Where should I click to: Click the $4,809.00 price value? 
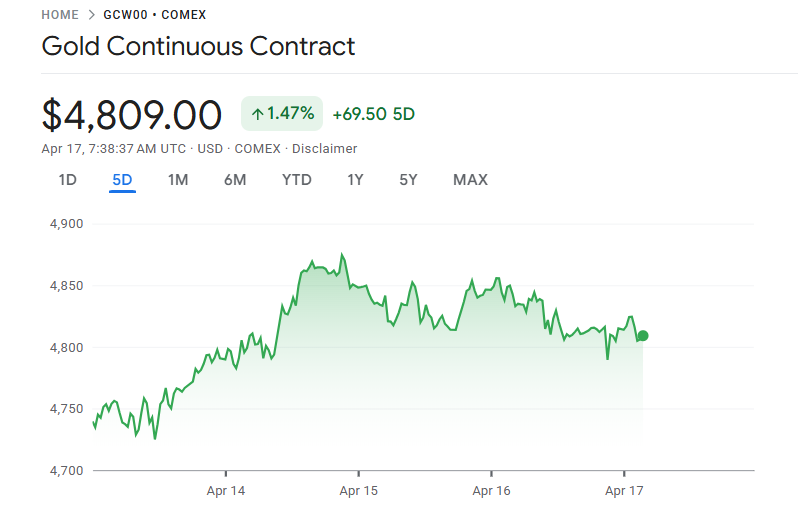131,115
